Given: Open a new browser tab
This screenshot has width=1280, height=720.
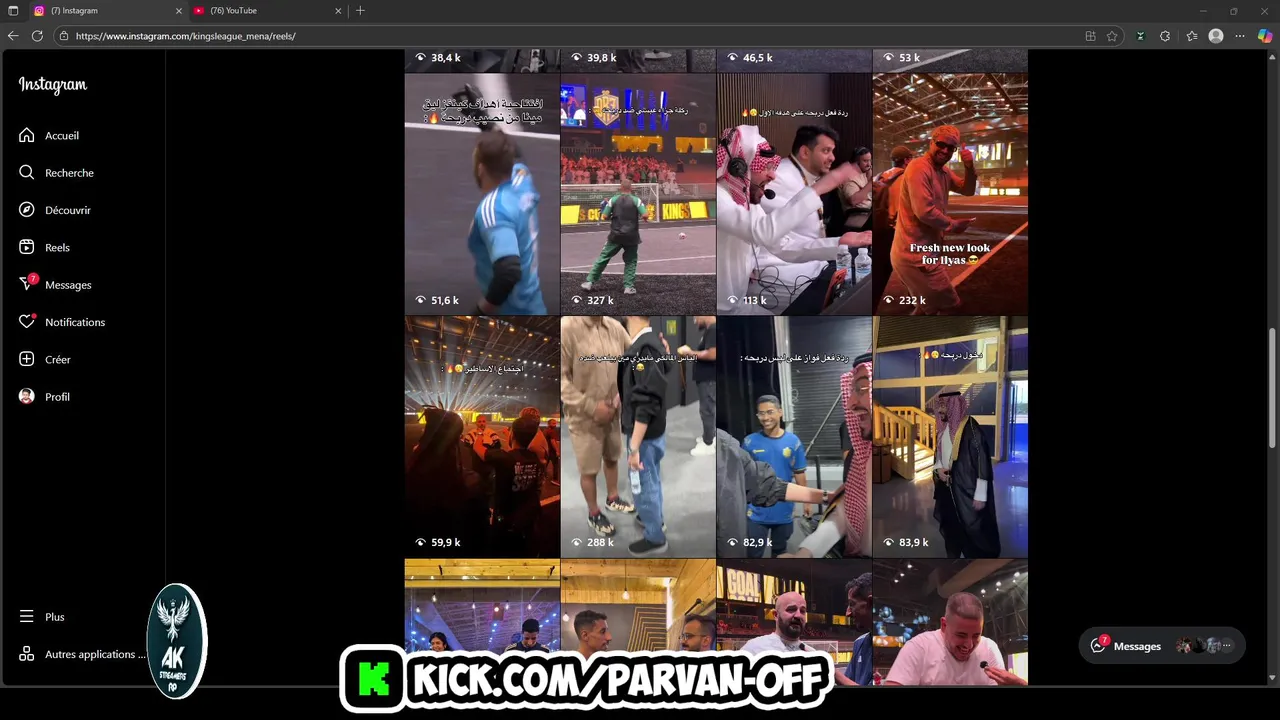Looking at the screenshot, I should pyautogui.click(x=360, y=11).
